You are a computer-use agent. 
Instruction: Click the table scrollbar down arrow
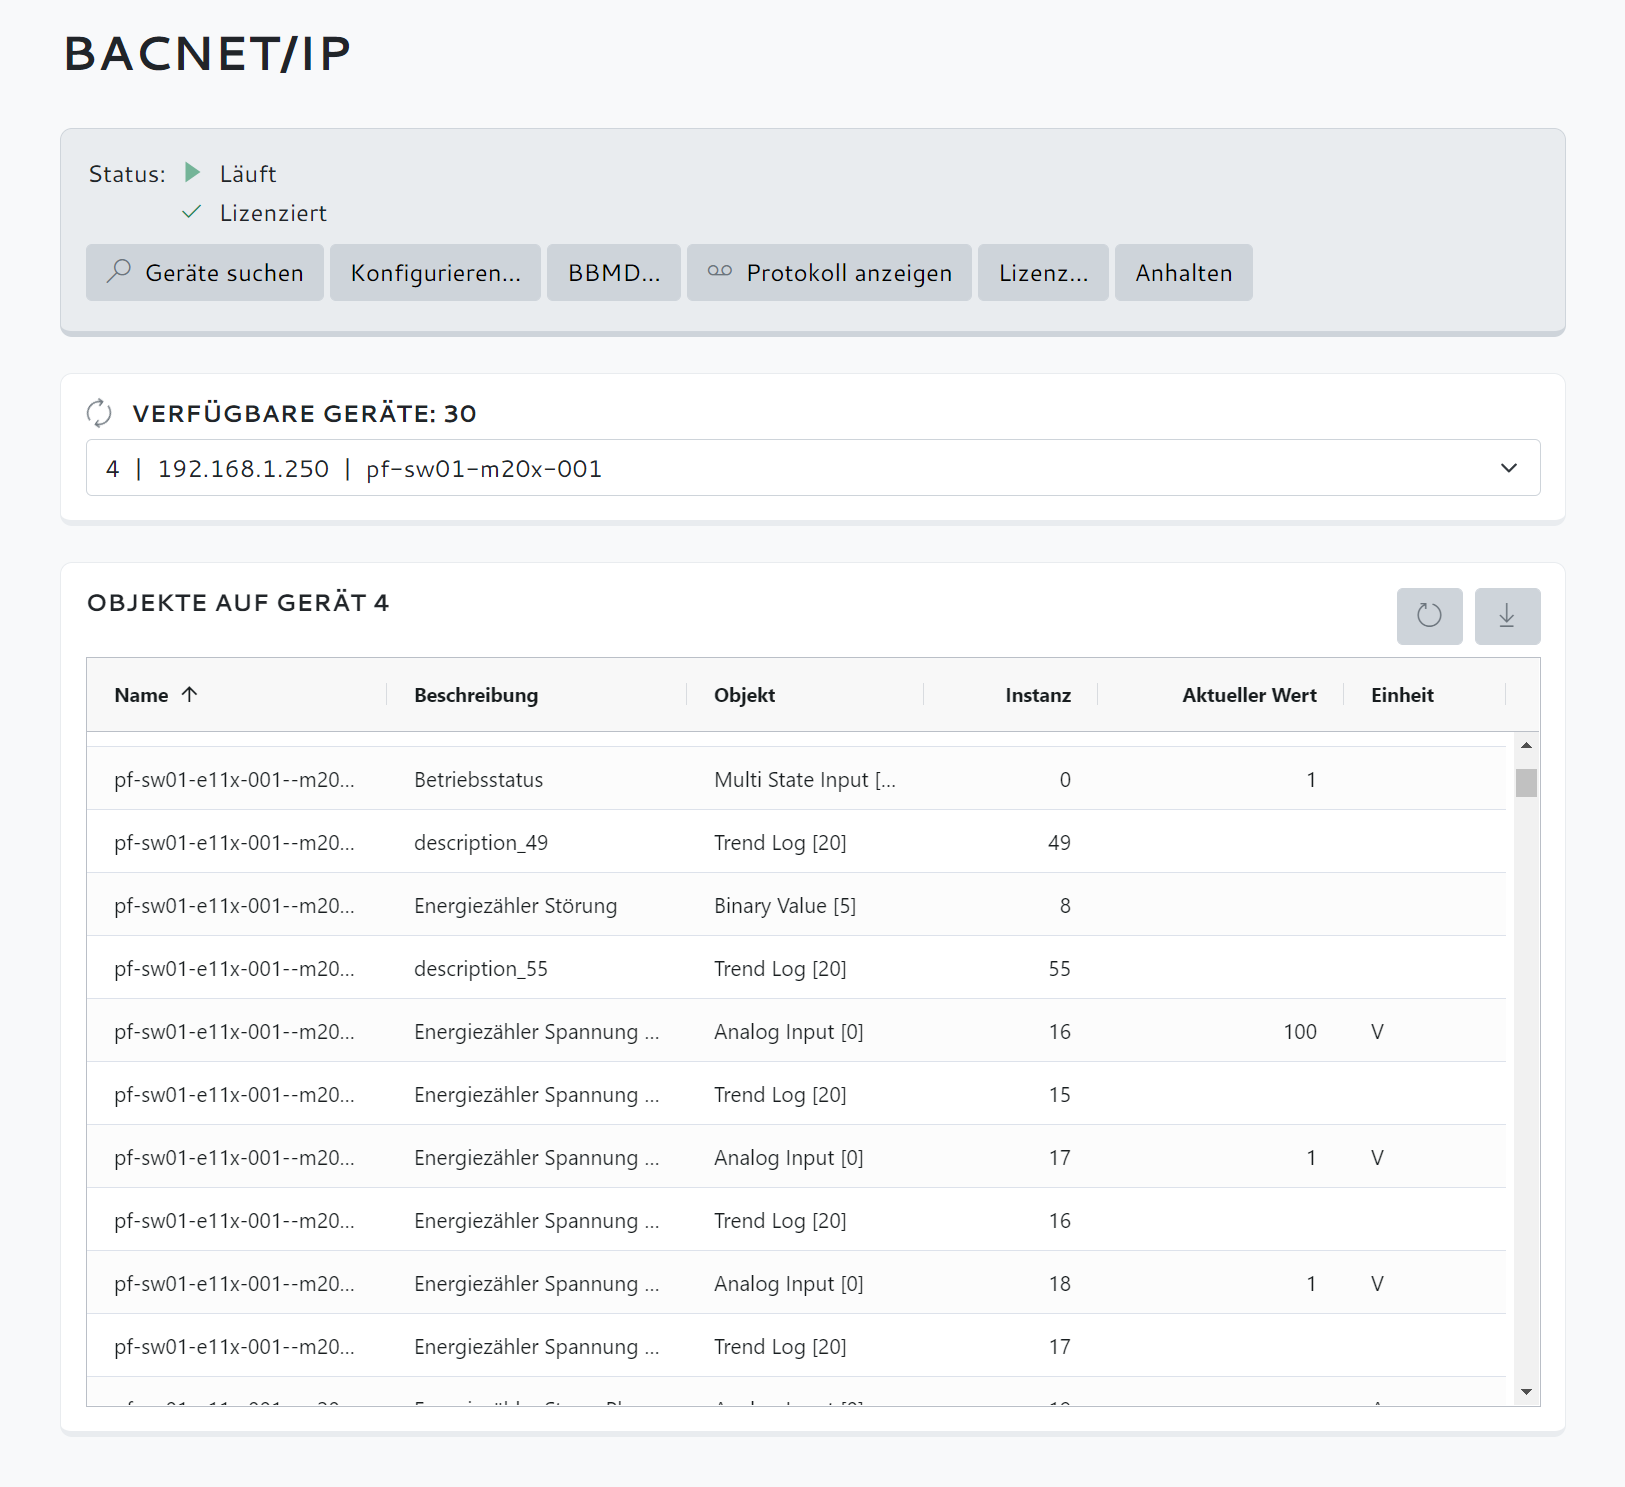coord(1526,1392)
